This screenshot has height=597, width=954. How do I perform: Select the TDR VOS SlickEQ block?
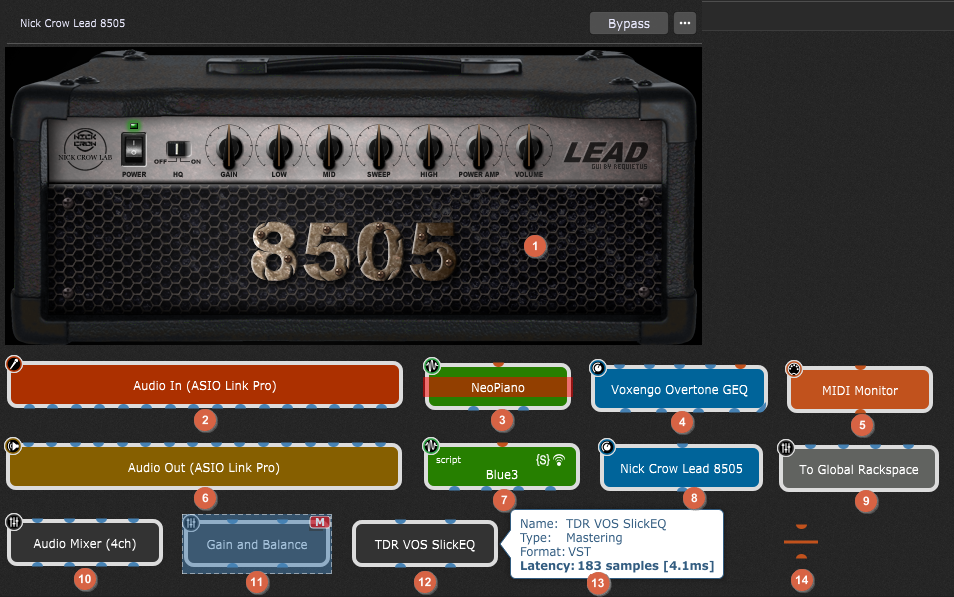coord(425,544)
